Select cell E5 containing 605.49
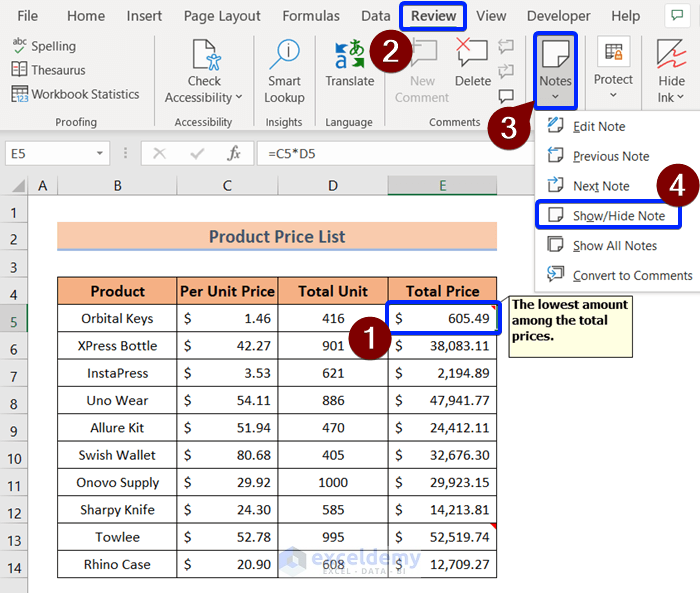The image size is (700, 593). (442, 318)
